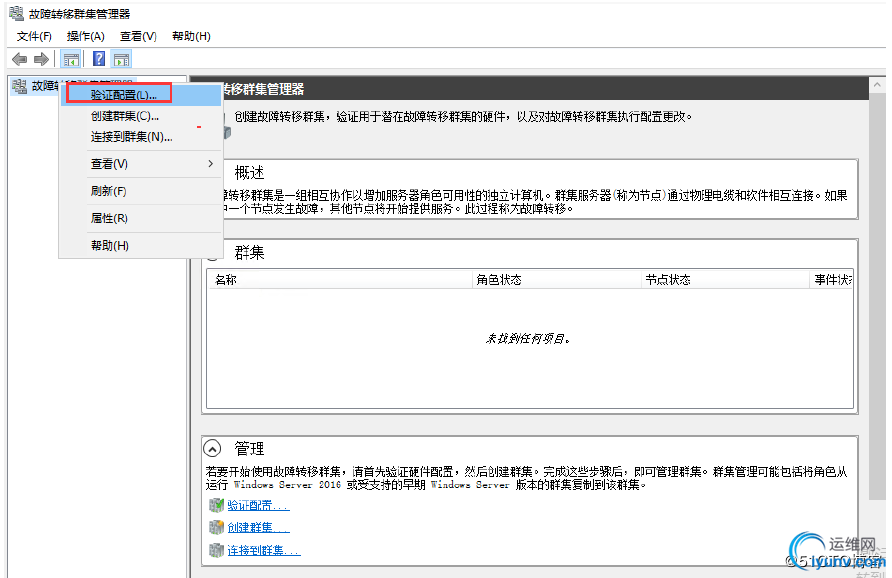Open the 帮助(H) menu in the menu bar
The width and height of the screenshot is (892, 578).
tap(191, 36)
